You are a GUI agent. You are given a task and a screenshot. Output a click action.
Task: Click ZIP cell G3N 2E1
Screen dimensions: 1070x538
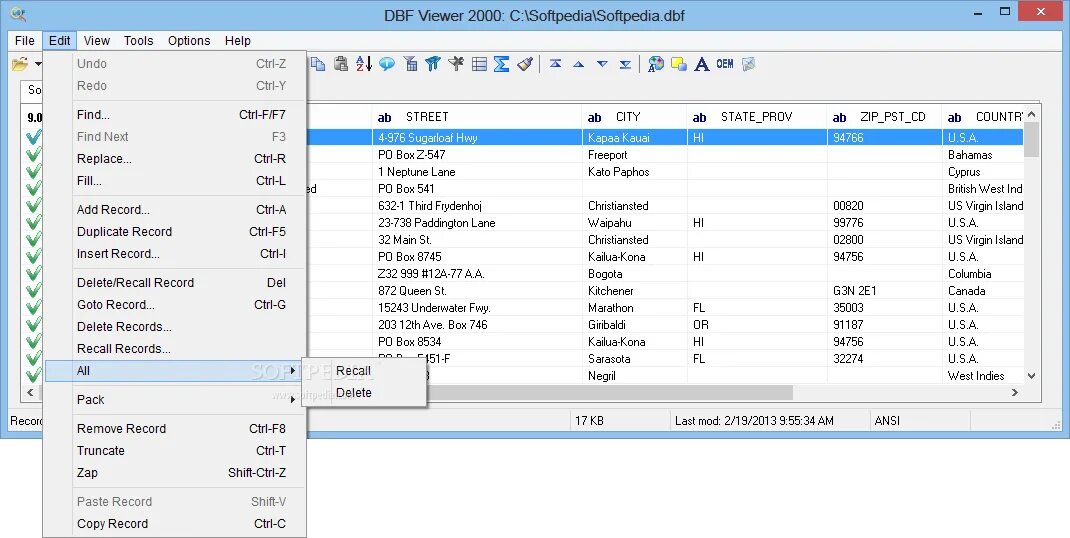click(x=884, y=291)
